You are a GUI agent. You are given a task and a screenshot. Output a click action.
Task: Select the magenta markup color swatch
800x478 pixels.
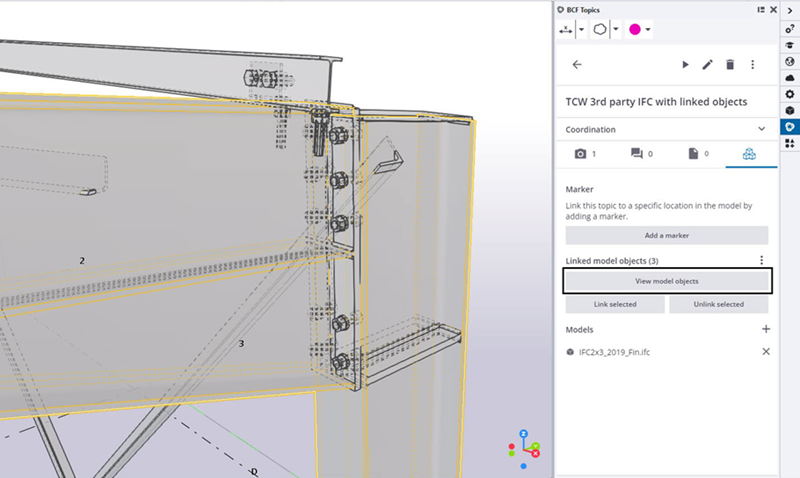[x=634, y=30]
